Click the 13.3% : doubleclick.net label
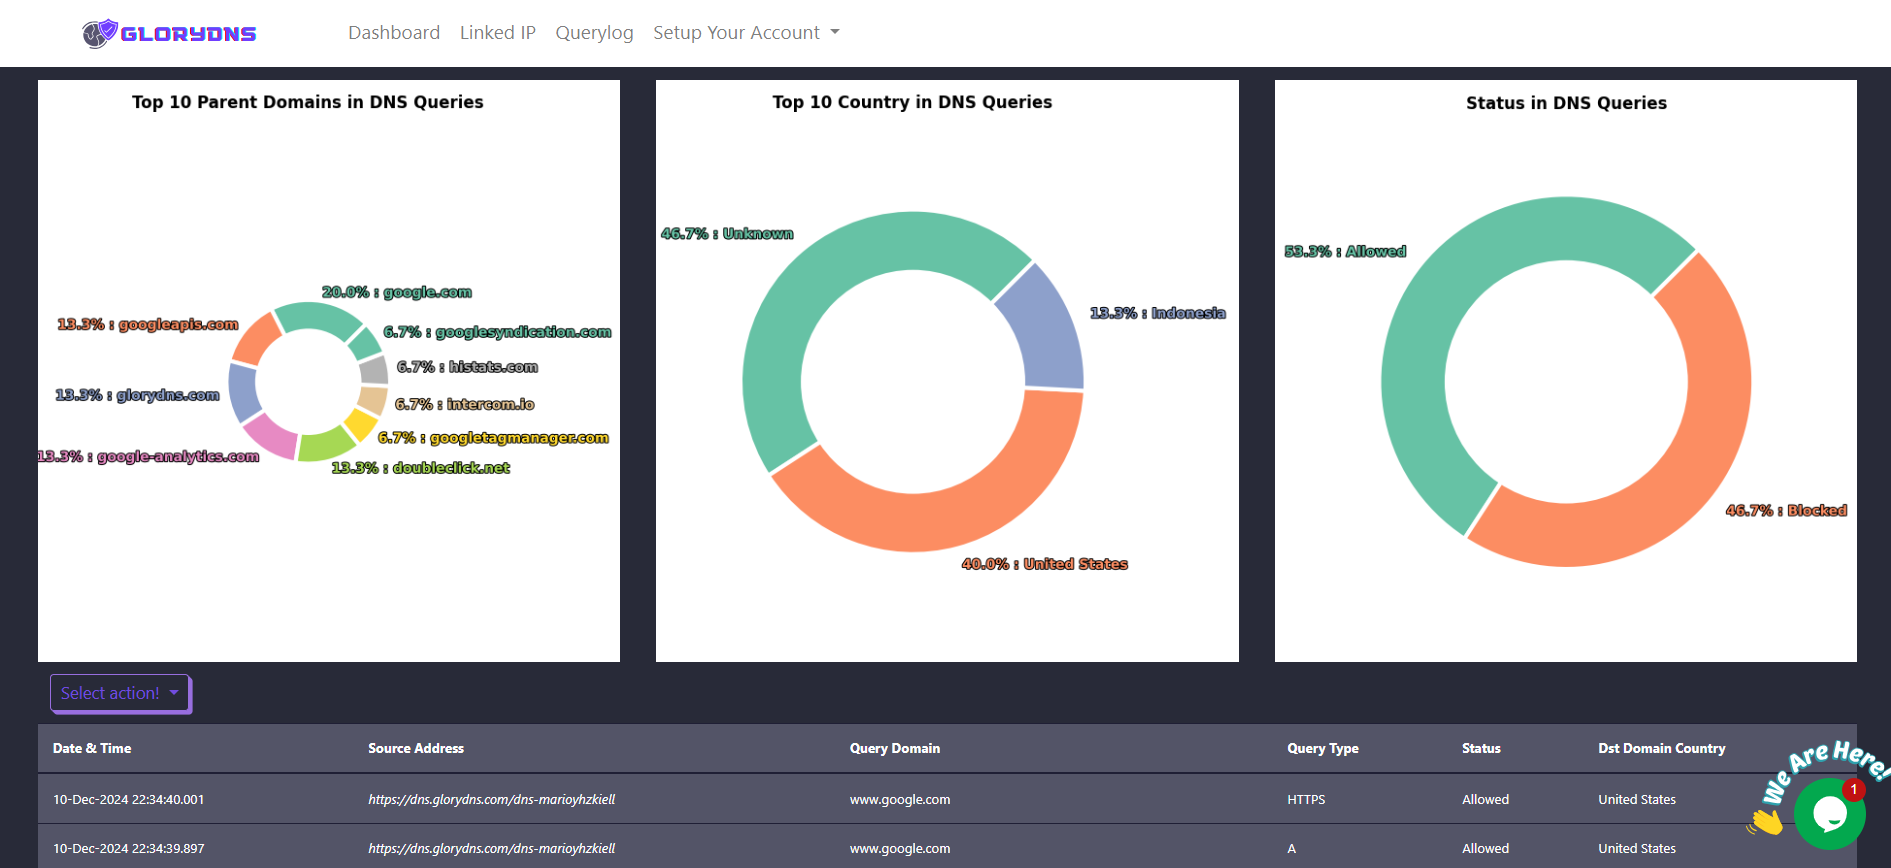The height and width of the screenshot is (868, 1891). click(x=421, y=468)
